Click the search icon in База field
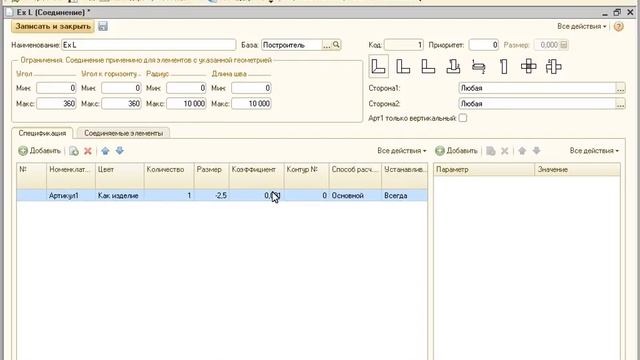 point(336,44)
